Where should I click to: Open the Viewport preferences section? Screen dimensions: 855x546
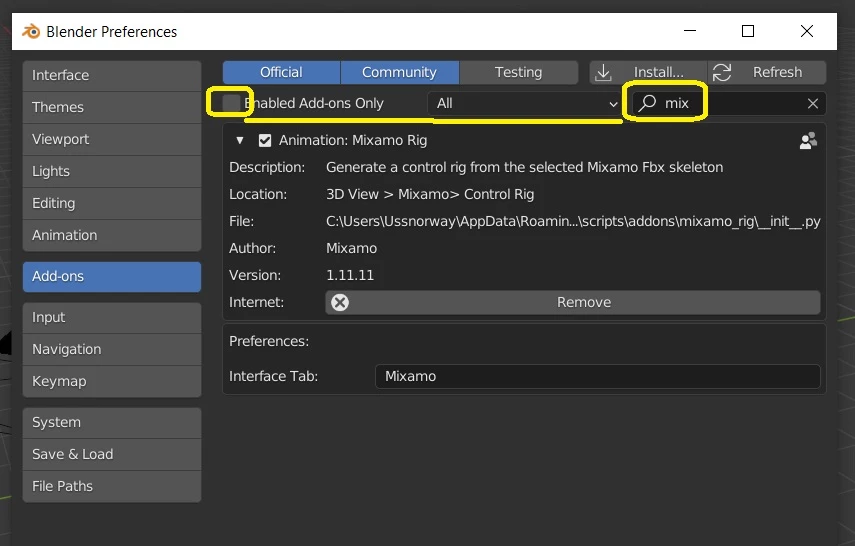pyautogui.click(x=112, y=140)
